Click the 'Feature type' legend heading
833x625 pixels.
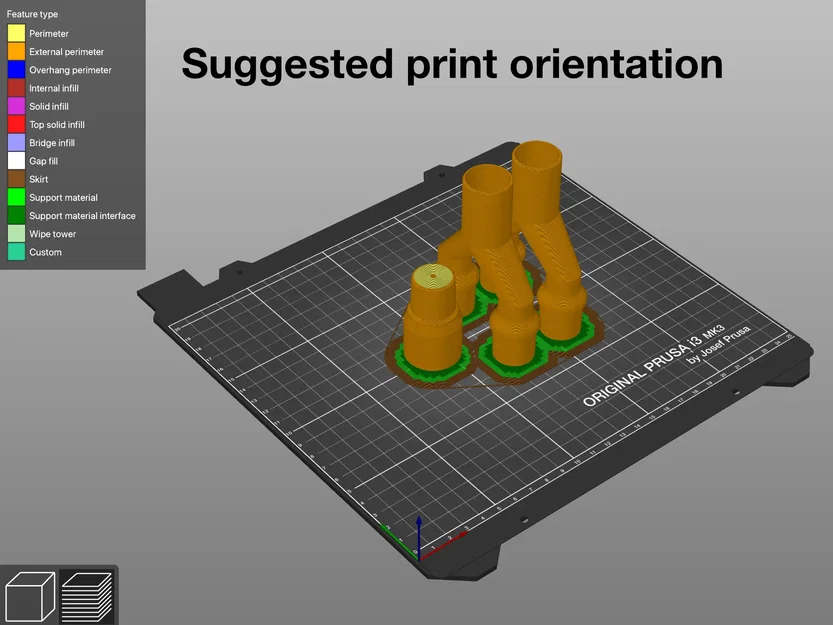[x=32, y=14]
